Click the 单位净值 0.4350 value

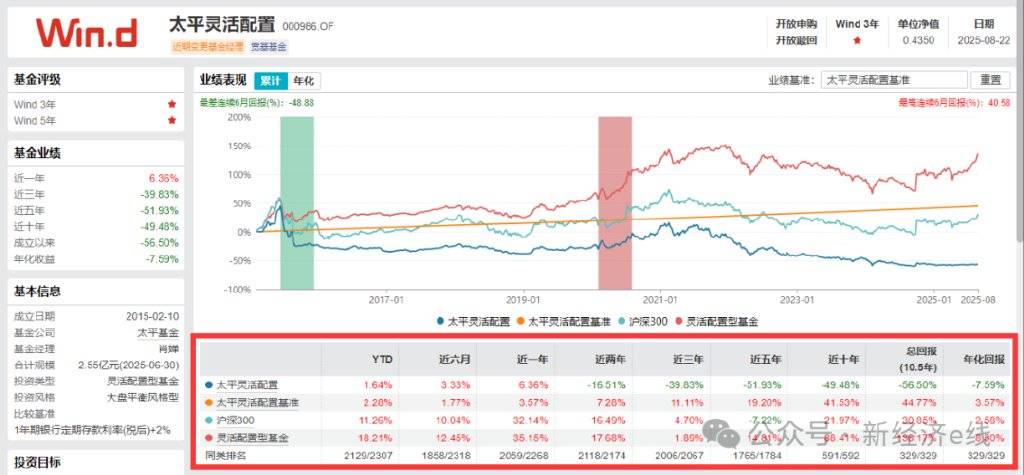click(918, 40)
